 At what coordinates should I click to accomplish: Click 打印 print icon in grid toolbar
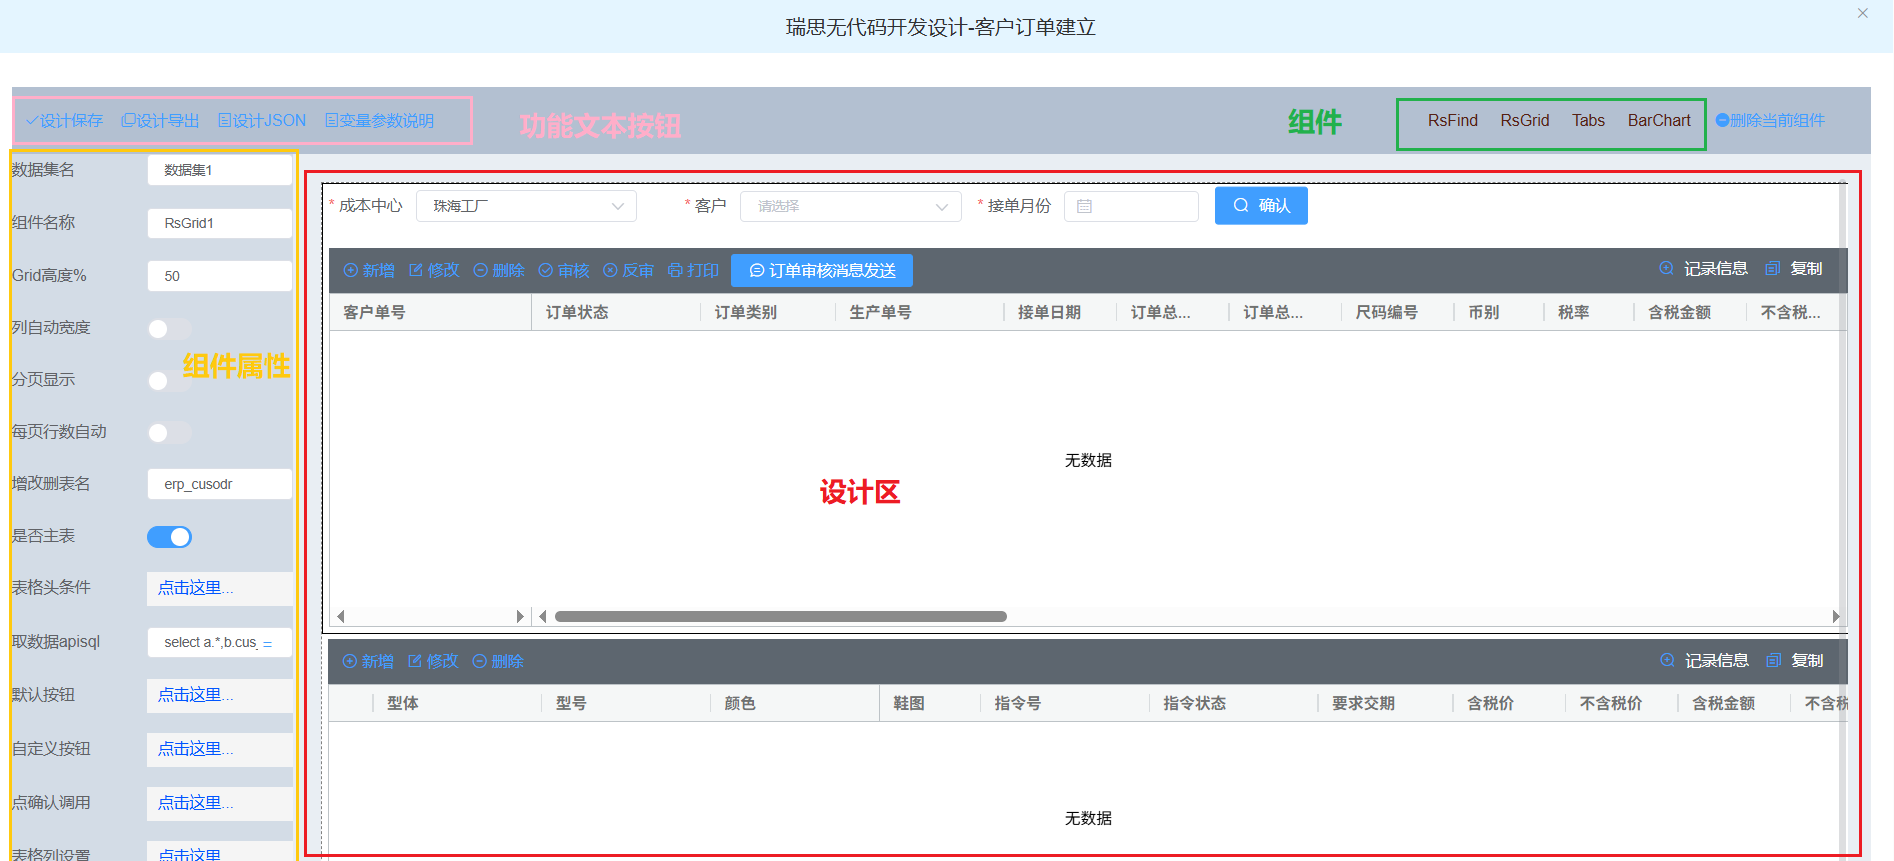[675, 271]
